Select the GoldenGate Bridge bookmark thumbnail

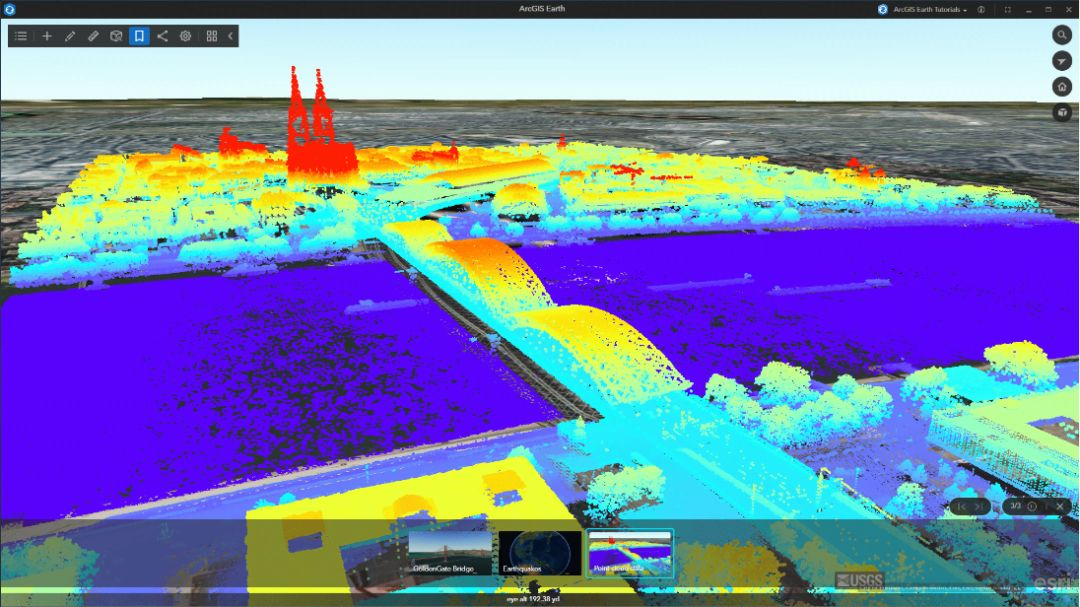[450, 552]
